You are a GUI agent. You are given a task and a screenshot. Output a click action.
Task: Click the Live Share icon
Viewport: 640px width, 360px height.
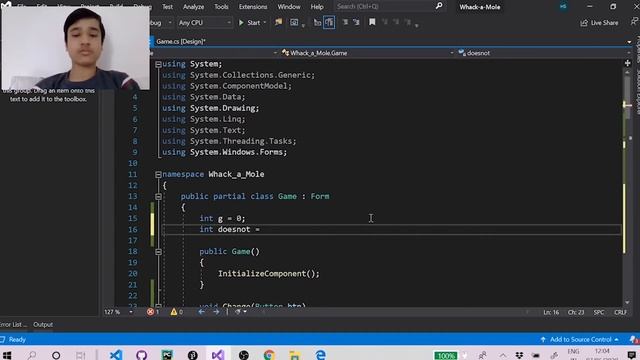[584, 23]
